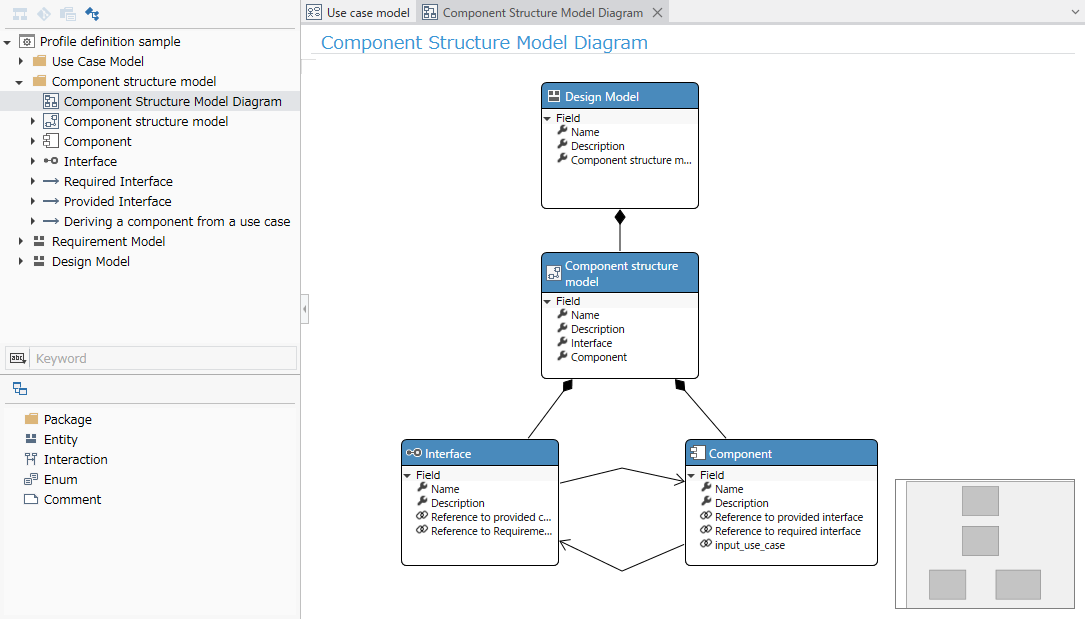Choose Package from the palette
This screenshot has height=619, width=1085.
(68, 419)
